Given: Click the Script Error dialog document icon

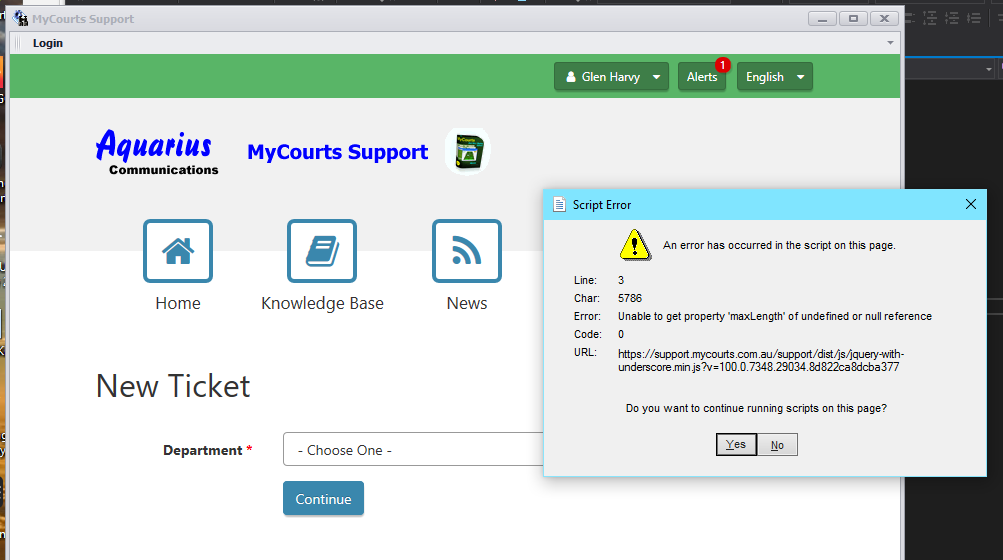Looking at the screenshot, I should click(559, 204).
